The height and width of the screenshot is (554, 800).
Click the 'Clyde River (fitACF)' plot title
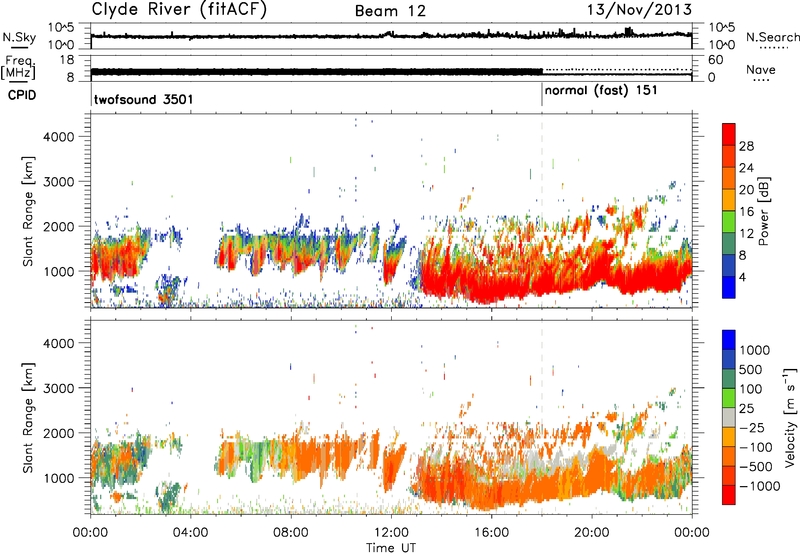179,9
